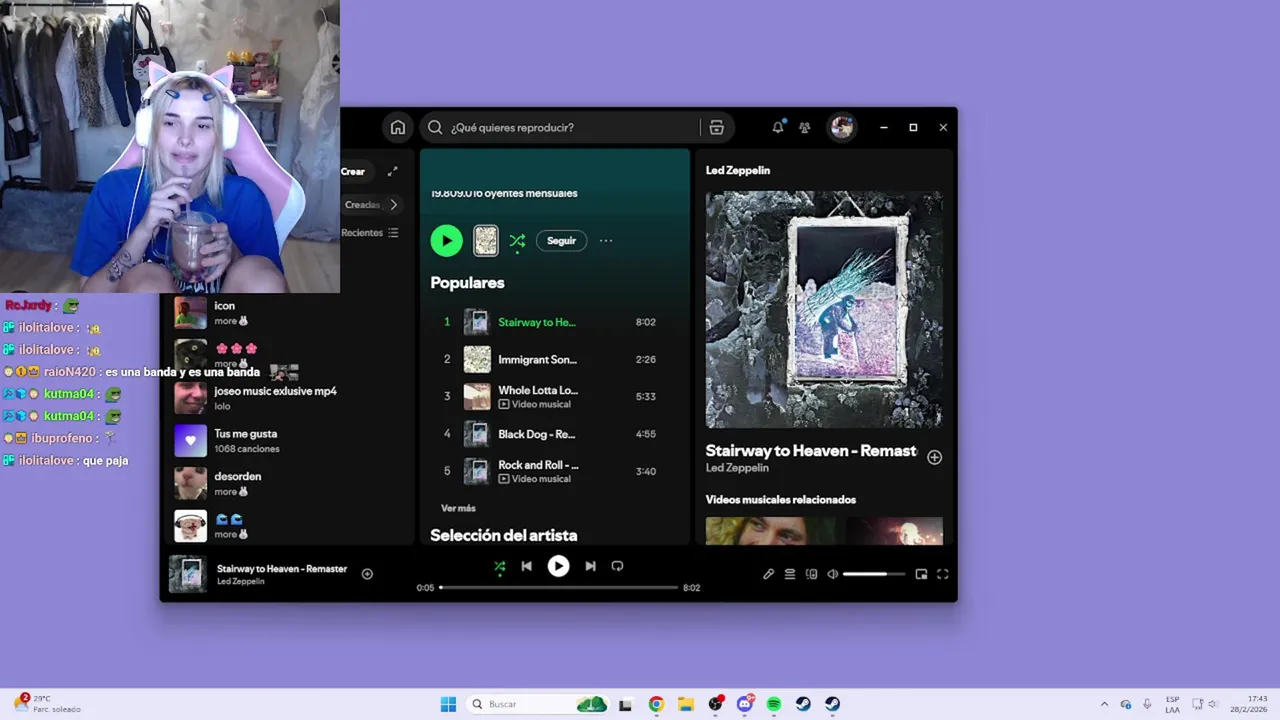
Task: Click artist name below big song title
Action: (737, 468)
